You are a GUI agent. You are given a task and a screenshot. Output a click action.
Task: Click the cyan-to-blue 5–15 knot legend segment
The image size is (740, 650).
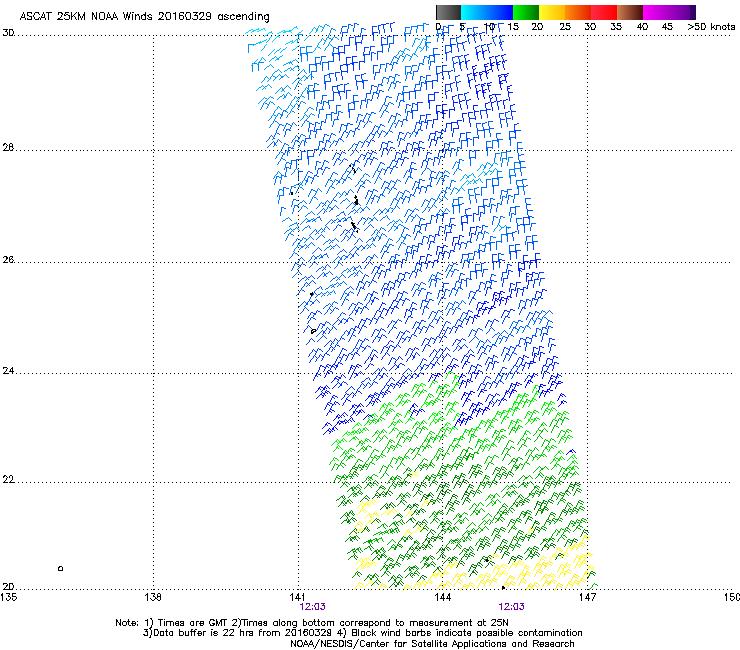click(x=487, y=12)
